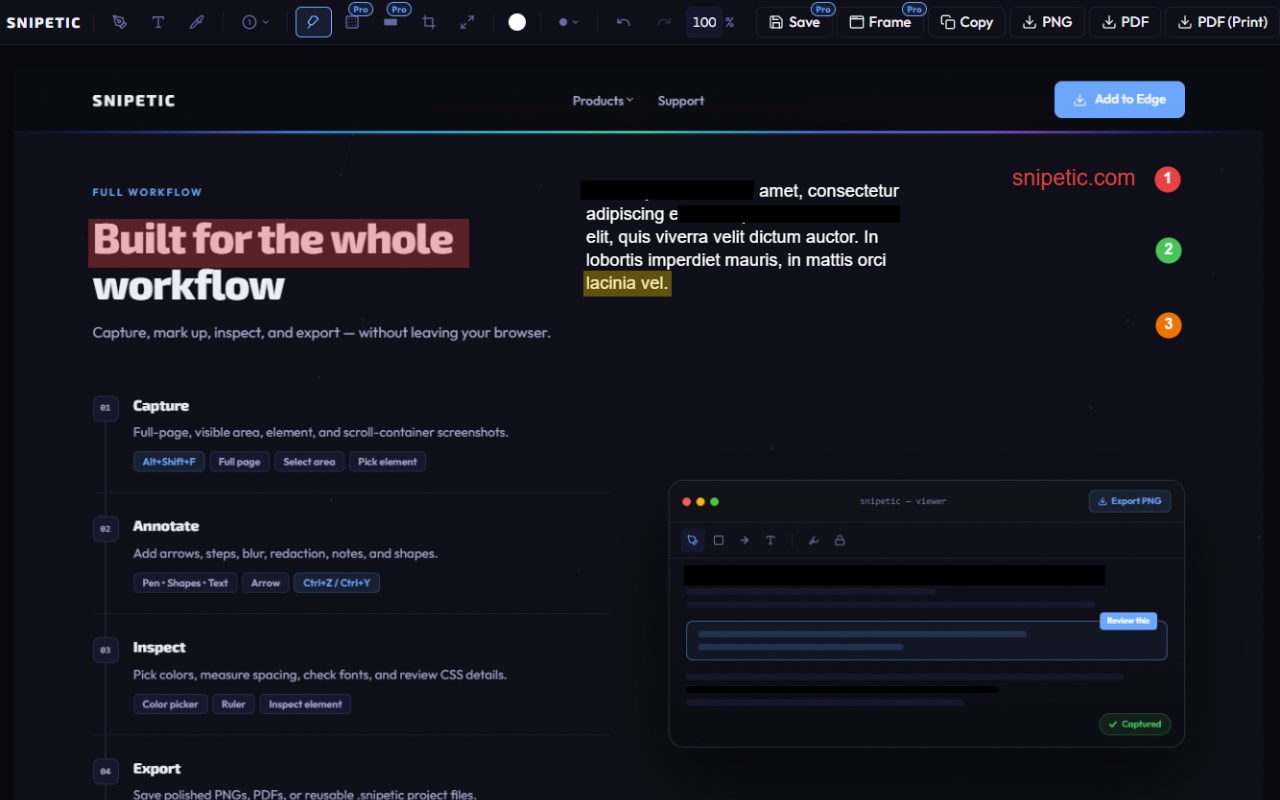Image resolution: width=1280 pixels, height=800 pixels.
Task: Click the FULL WORKFLOW label
Action: click(x=147, y=192)
